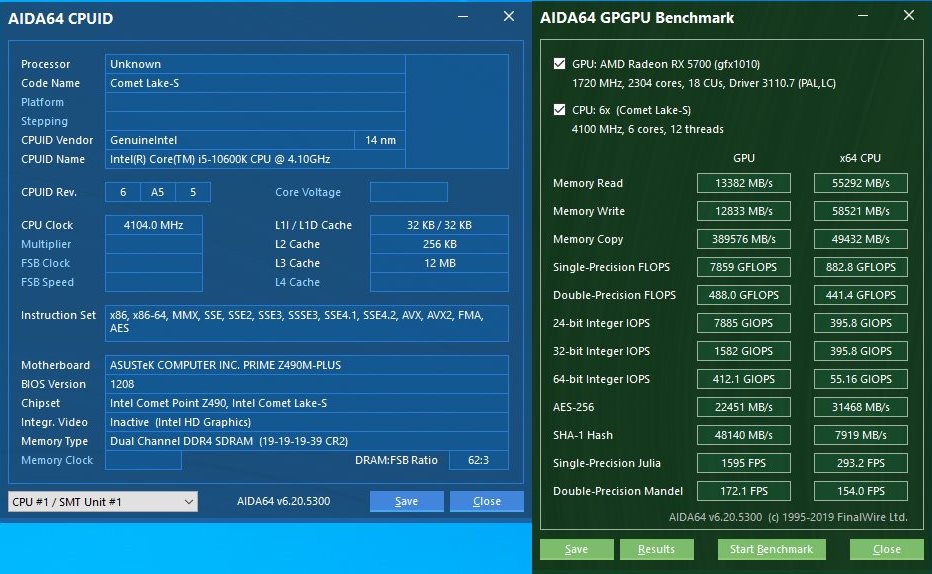Click the GPU Memory Read result 13382 MB/s
Viewport: 932px width, 574px height.
(744, 183)
